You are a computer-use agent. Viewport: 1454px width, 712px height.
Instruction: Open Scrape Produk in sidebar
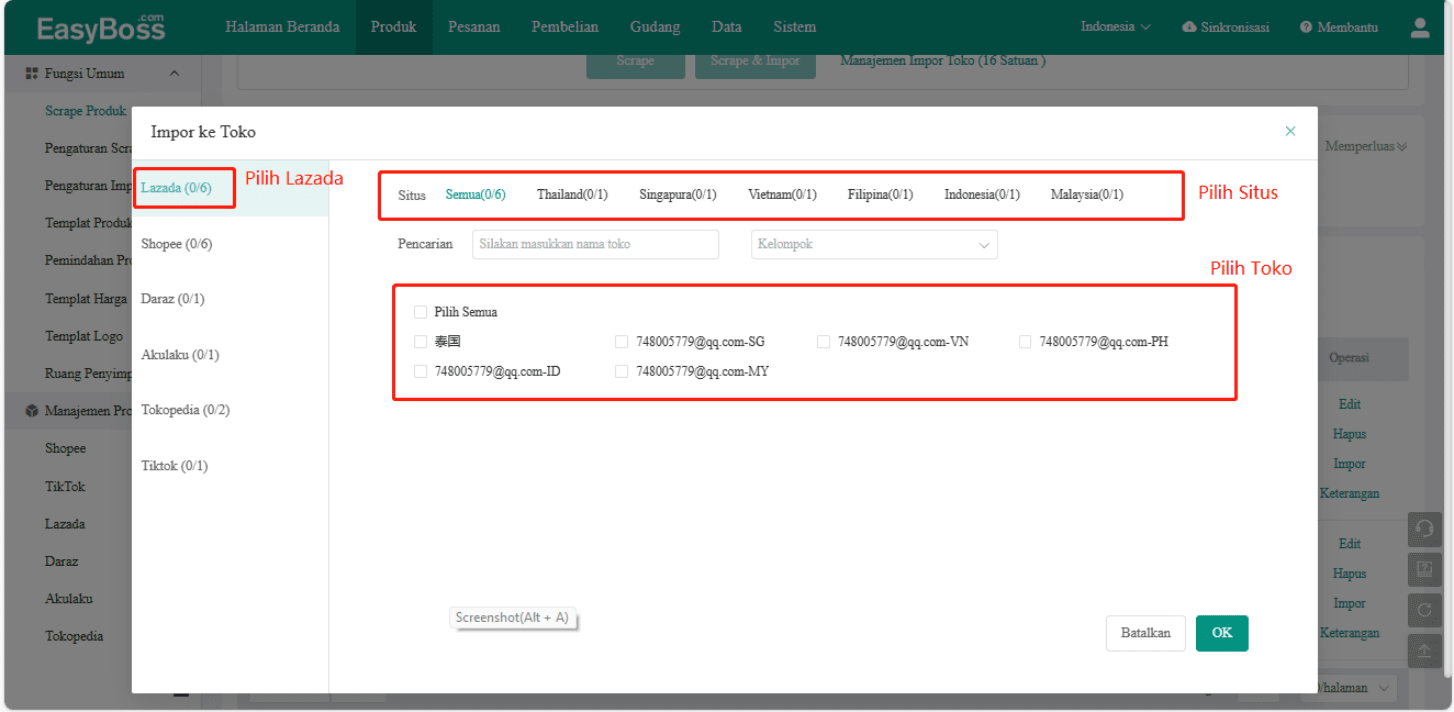(x=86, y=111)
